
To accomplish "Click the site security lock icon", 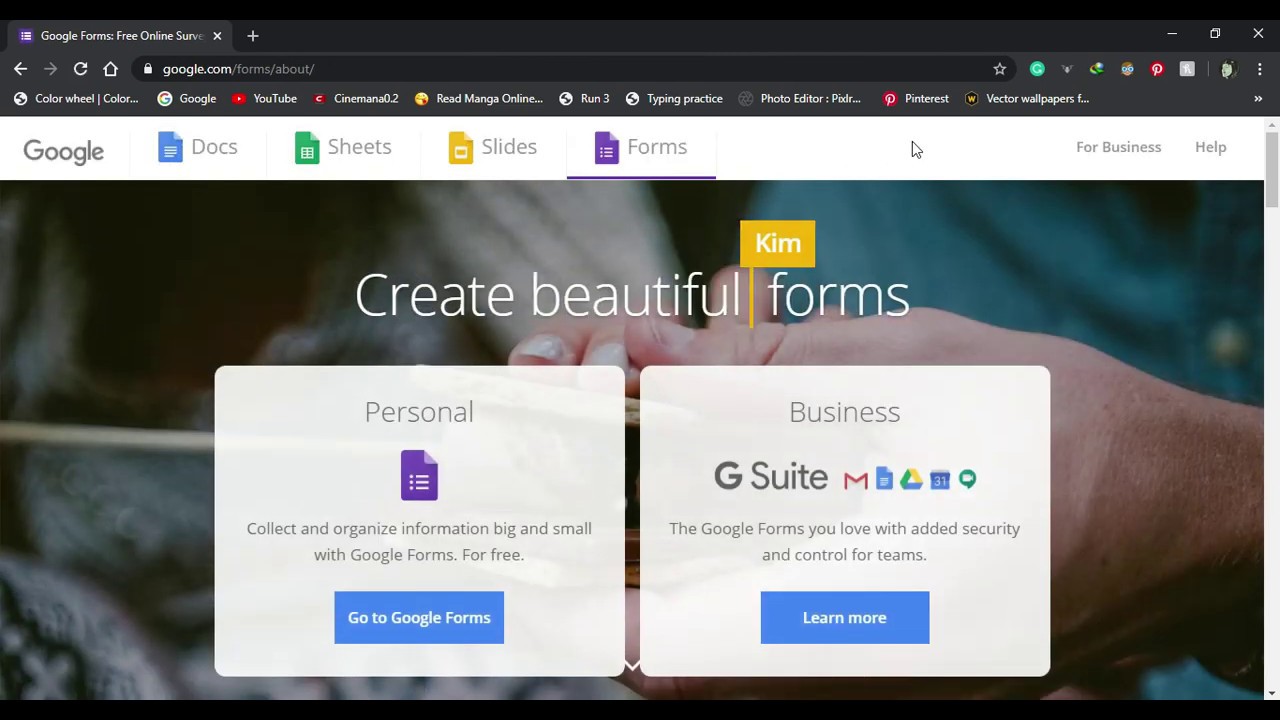I will (148, 69).
